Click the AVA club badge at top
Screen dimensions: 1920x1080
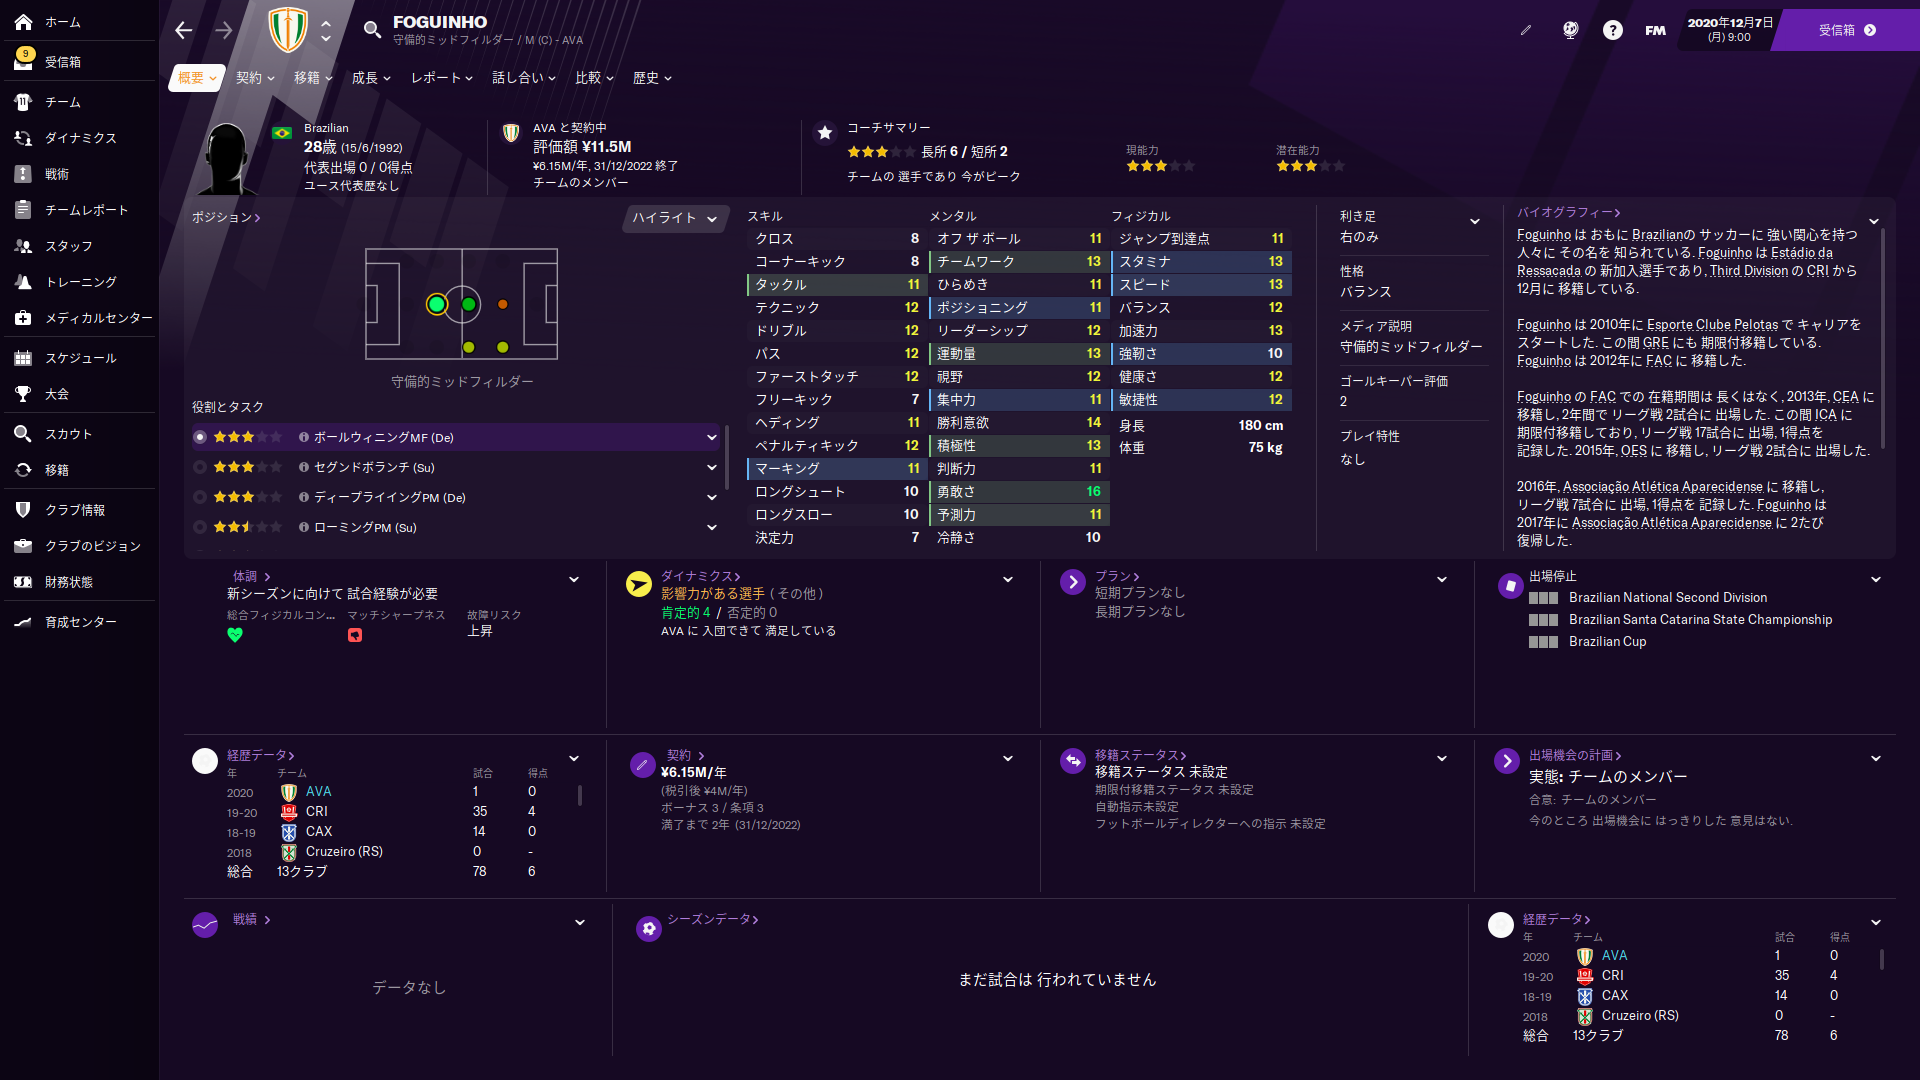(x=288, y=30)
